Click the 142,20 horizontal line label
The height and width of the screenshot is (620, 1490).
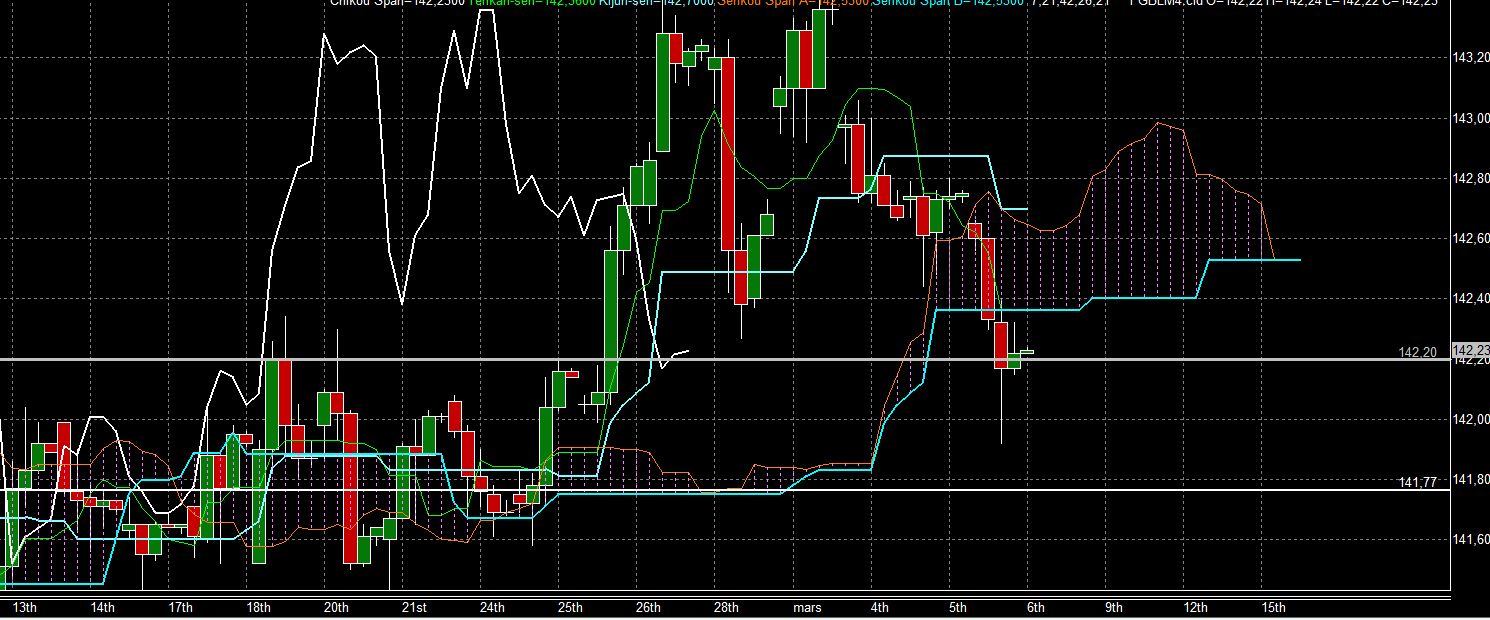point(1417,352)
